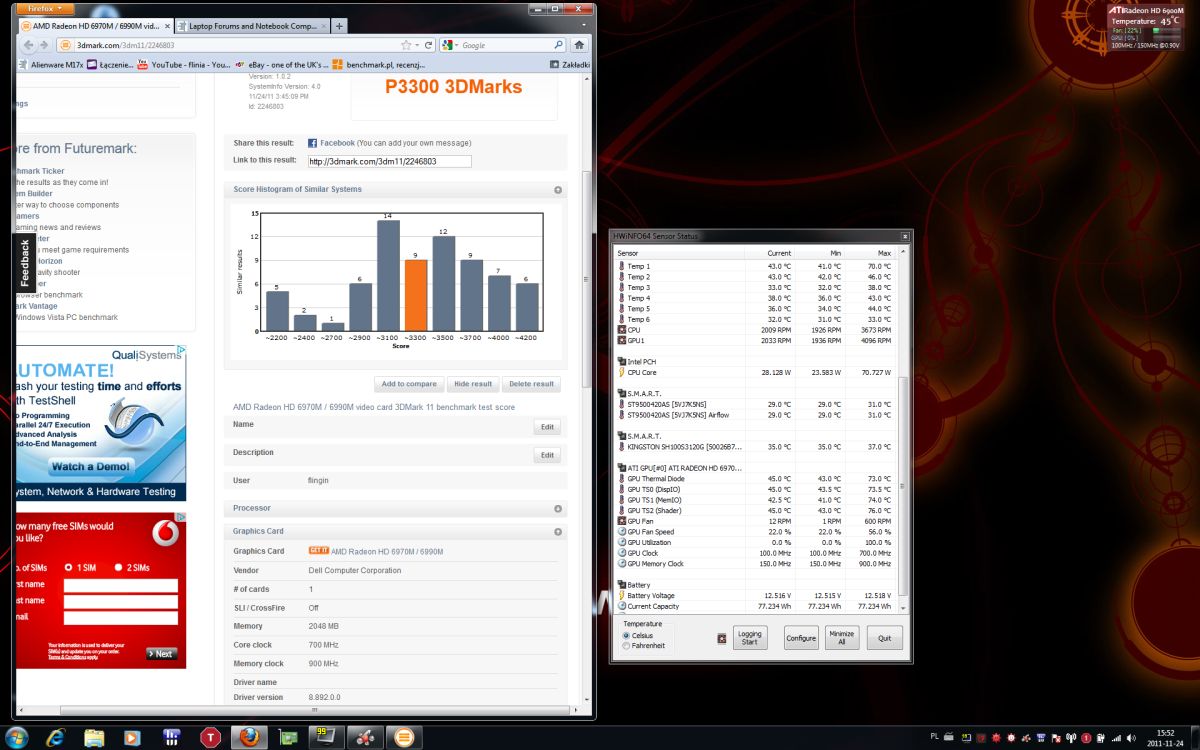The width and height of the screenshot is (1200, 750).
Task: Go back one page in Firefox
Action: [26, 45]
